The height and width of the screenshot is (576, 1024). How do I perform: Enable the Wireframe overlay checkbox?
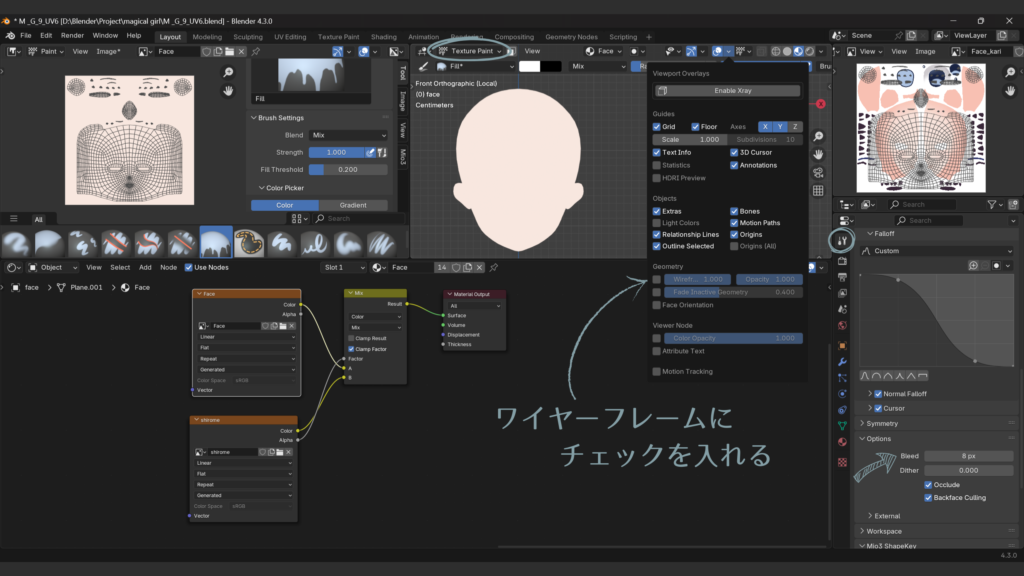(x=657, y=280)
